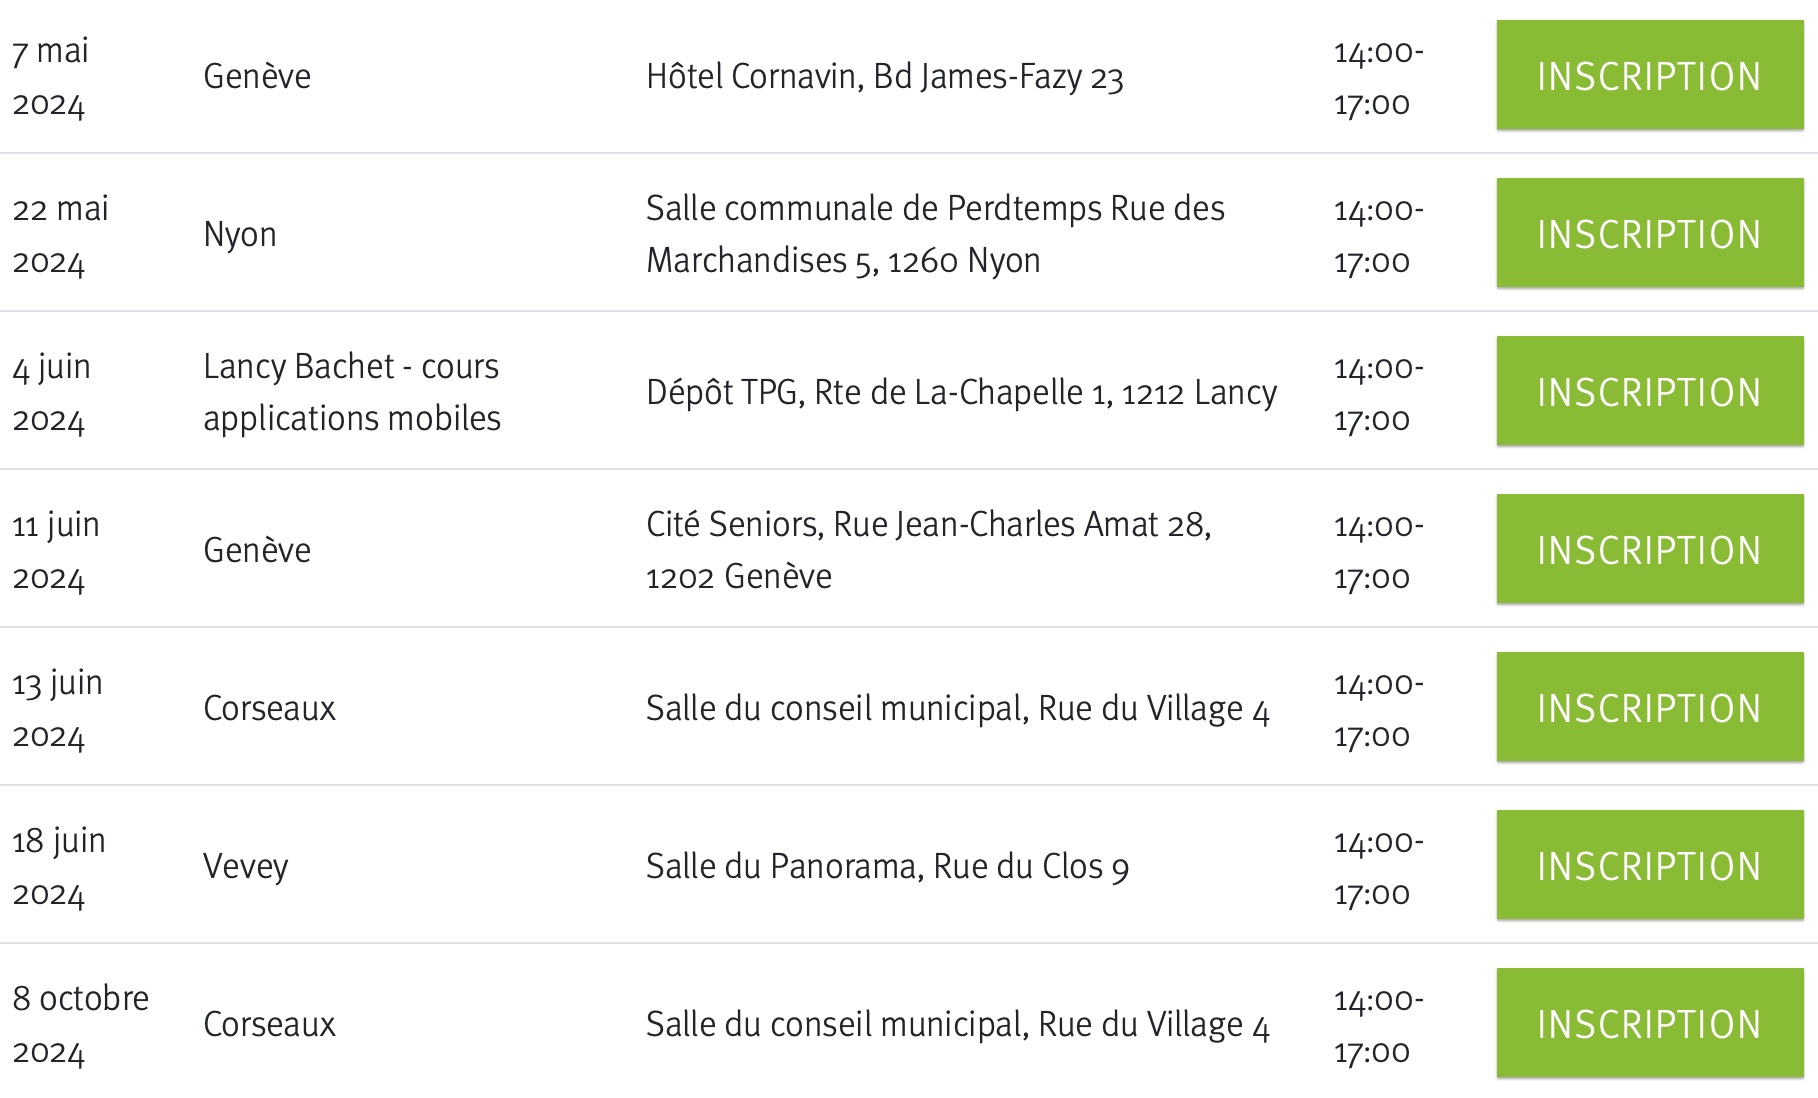Click the Dépôt TPG Lancy address
1818x1098 pixels.
pos(961,392)
